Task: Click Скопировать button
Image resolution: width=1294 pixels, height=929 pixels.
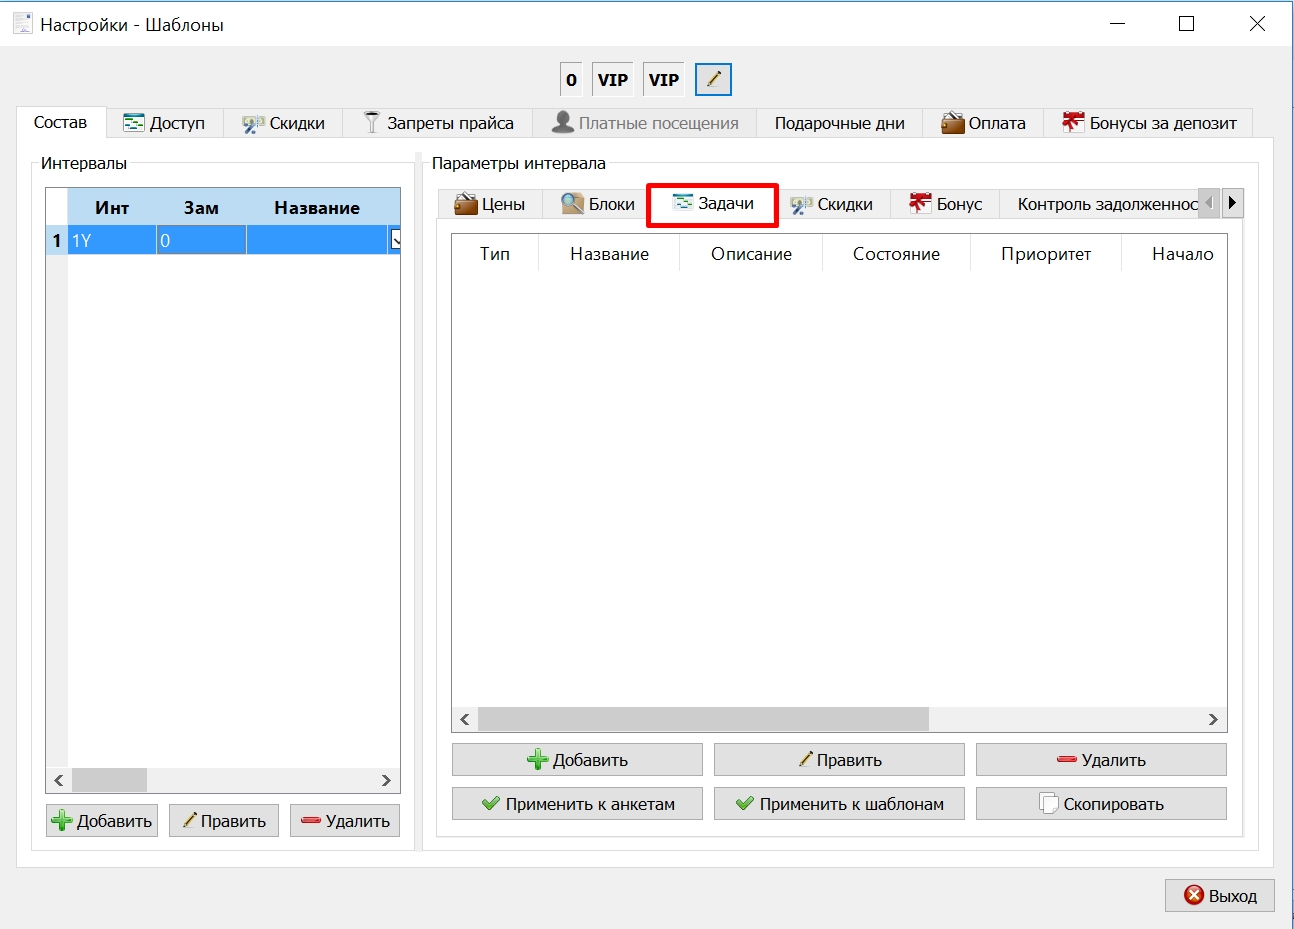Action: (1101, 804)
